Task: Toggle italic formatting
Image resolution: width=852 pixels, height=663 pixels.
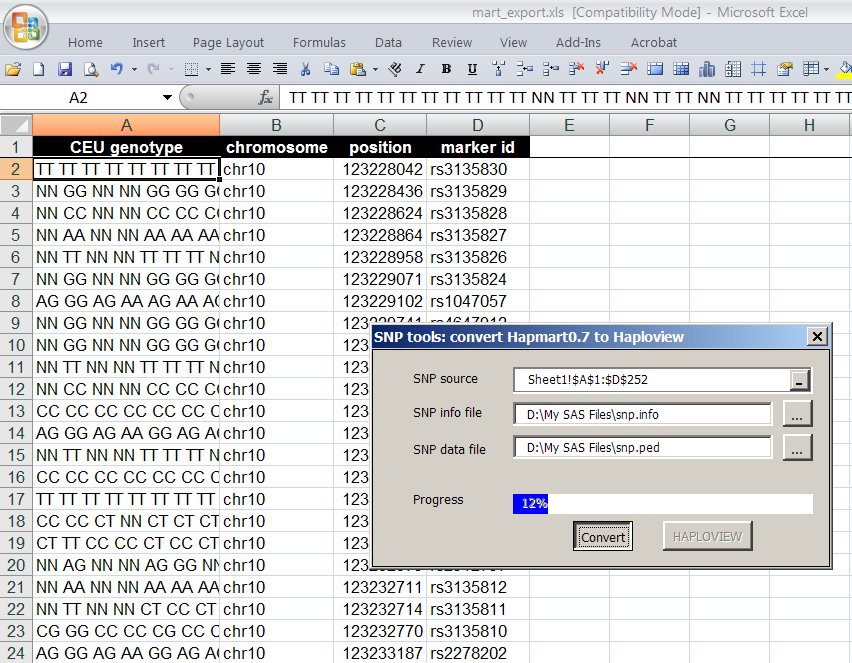Action: [420, 69]
